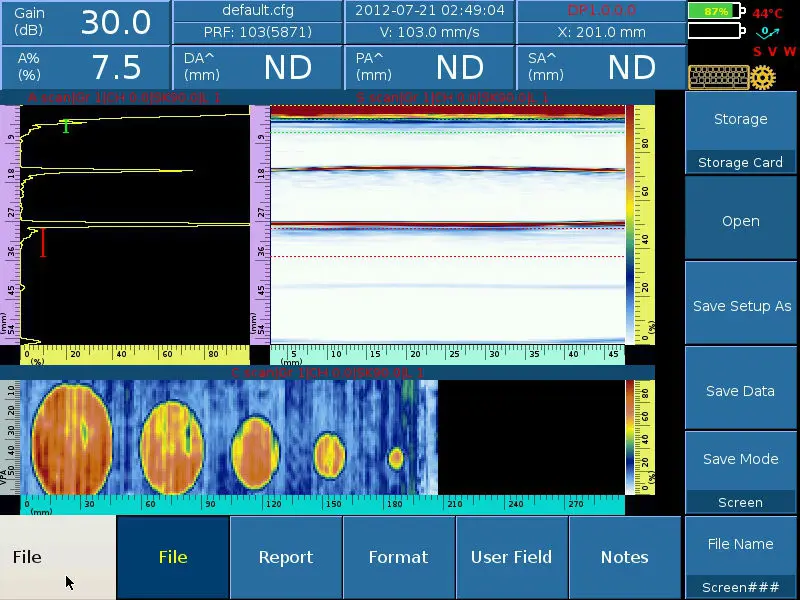
Task: Select the W status indicator
Action: tap(789, 50)
